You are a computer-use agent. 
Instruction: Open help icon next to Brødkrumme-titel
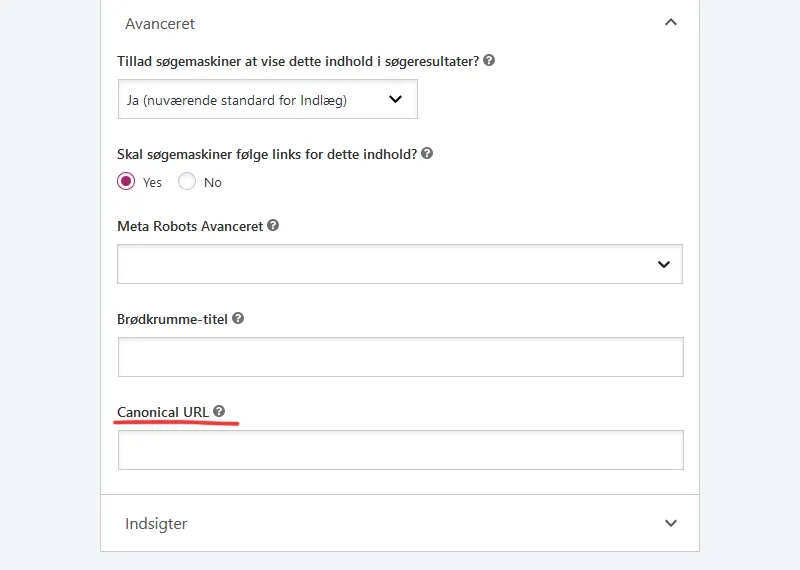(238, 318)
